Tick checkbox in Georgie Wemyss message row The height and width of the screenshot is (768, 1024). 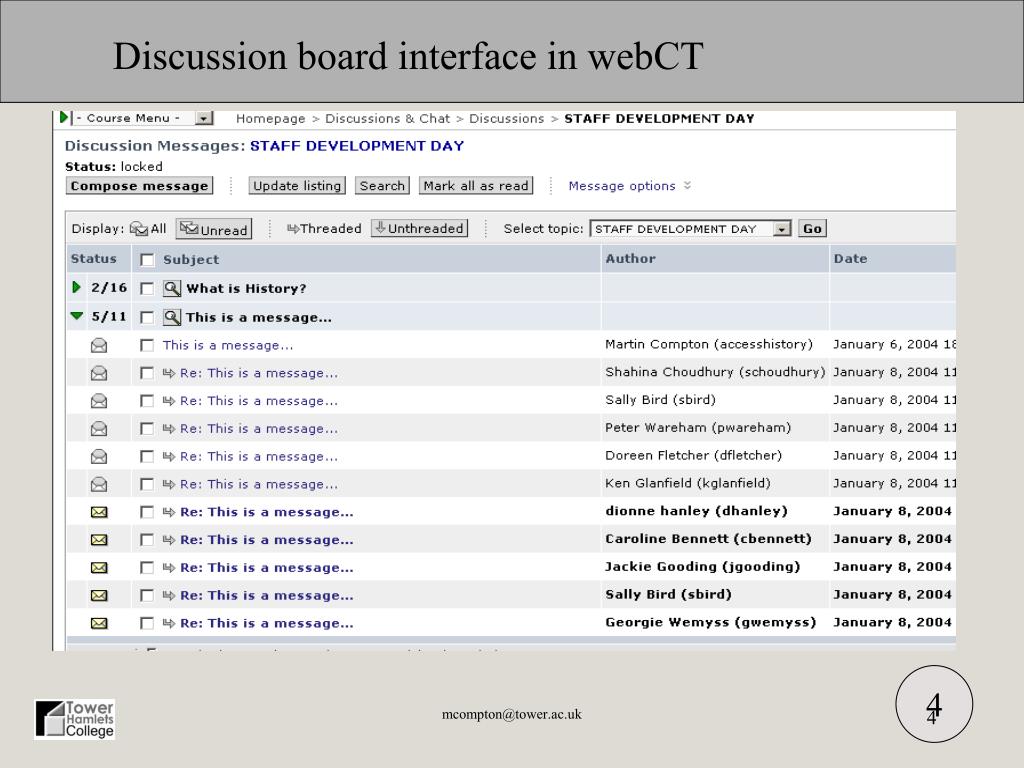point(148,624)
